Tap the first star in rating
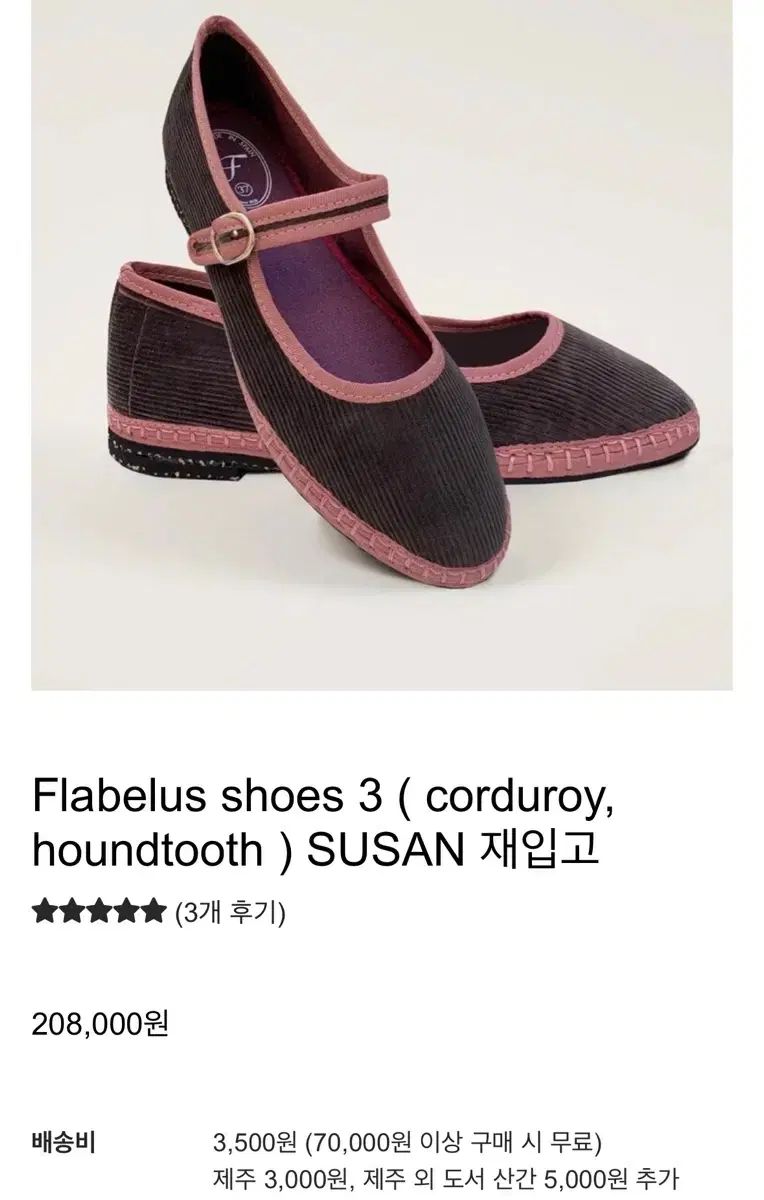Screen dimensions: 764x1200 (44, 911)
